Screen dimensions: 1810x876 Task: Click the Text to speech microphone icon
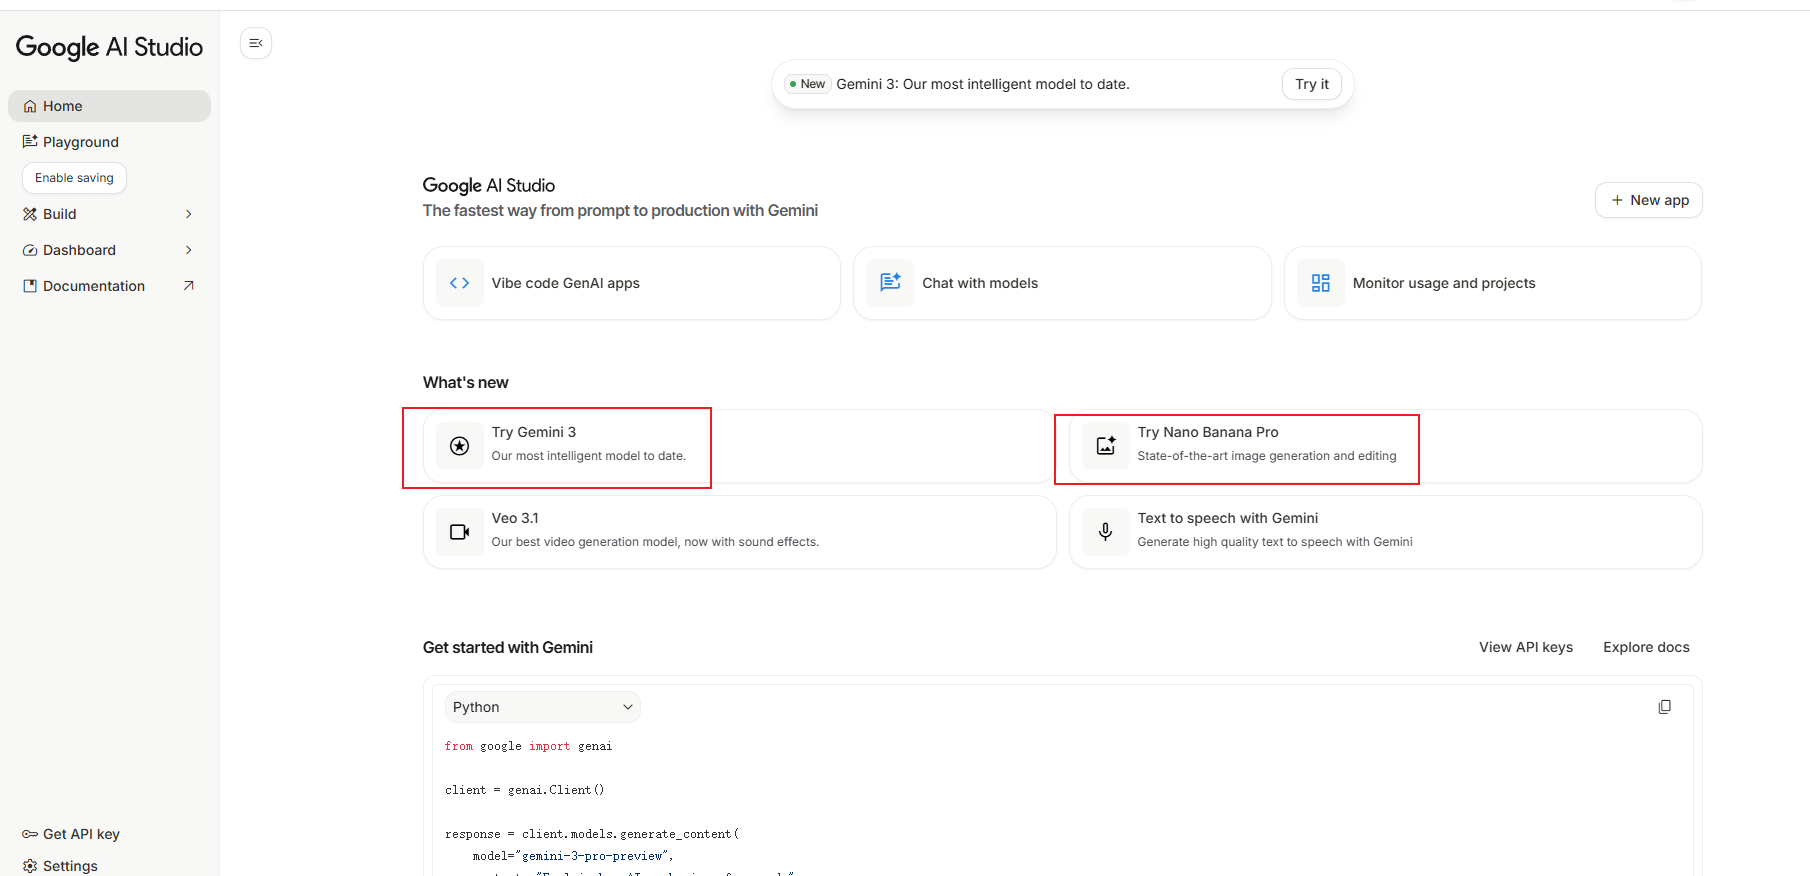pos(1105,532)
